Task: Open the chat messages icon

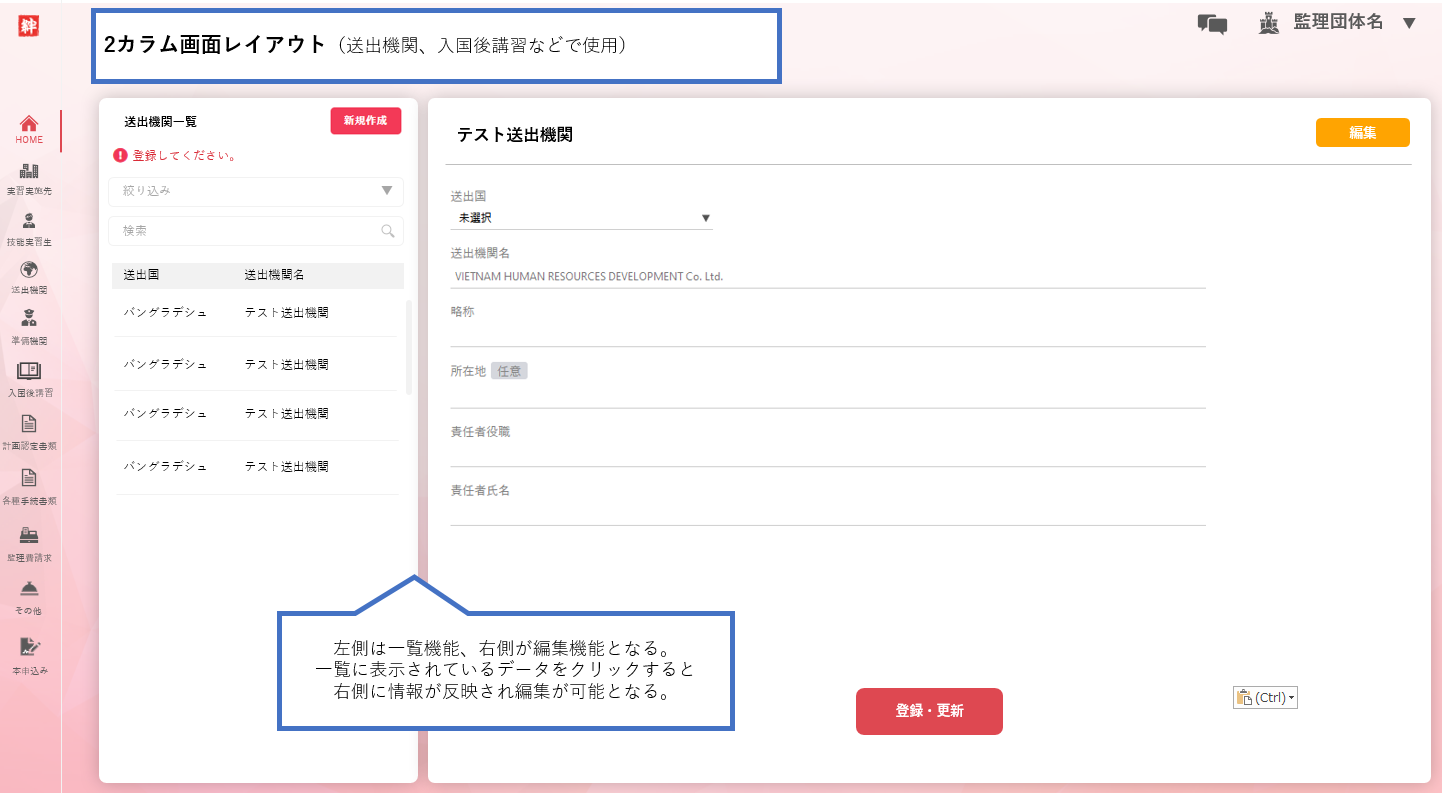Action: tap(1212, 24)
